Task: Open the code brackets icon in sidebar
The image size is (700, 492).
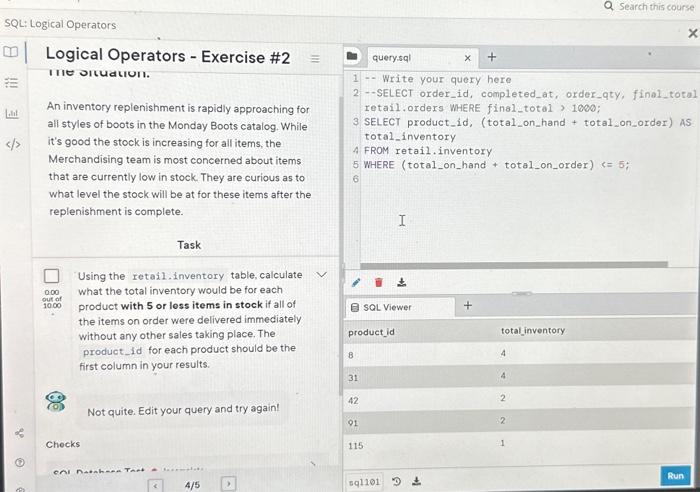Action: click(x=13, y=144)
